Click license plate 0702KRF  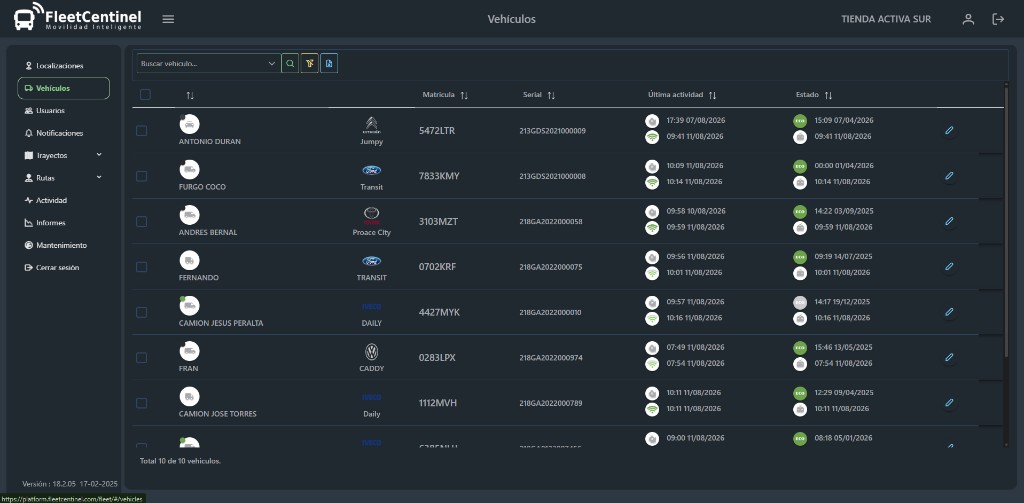(x=438, y=267)
